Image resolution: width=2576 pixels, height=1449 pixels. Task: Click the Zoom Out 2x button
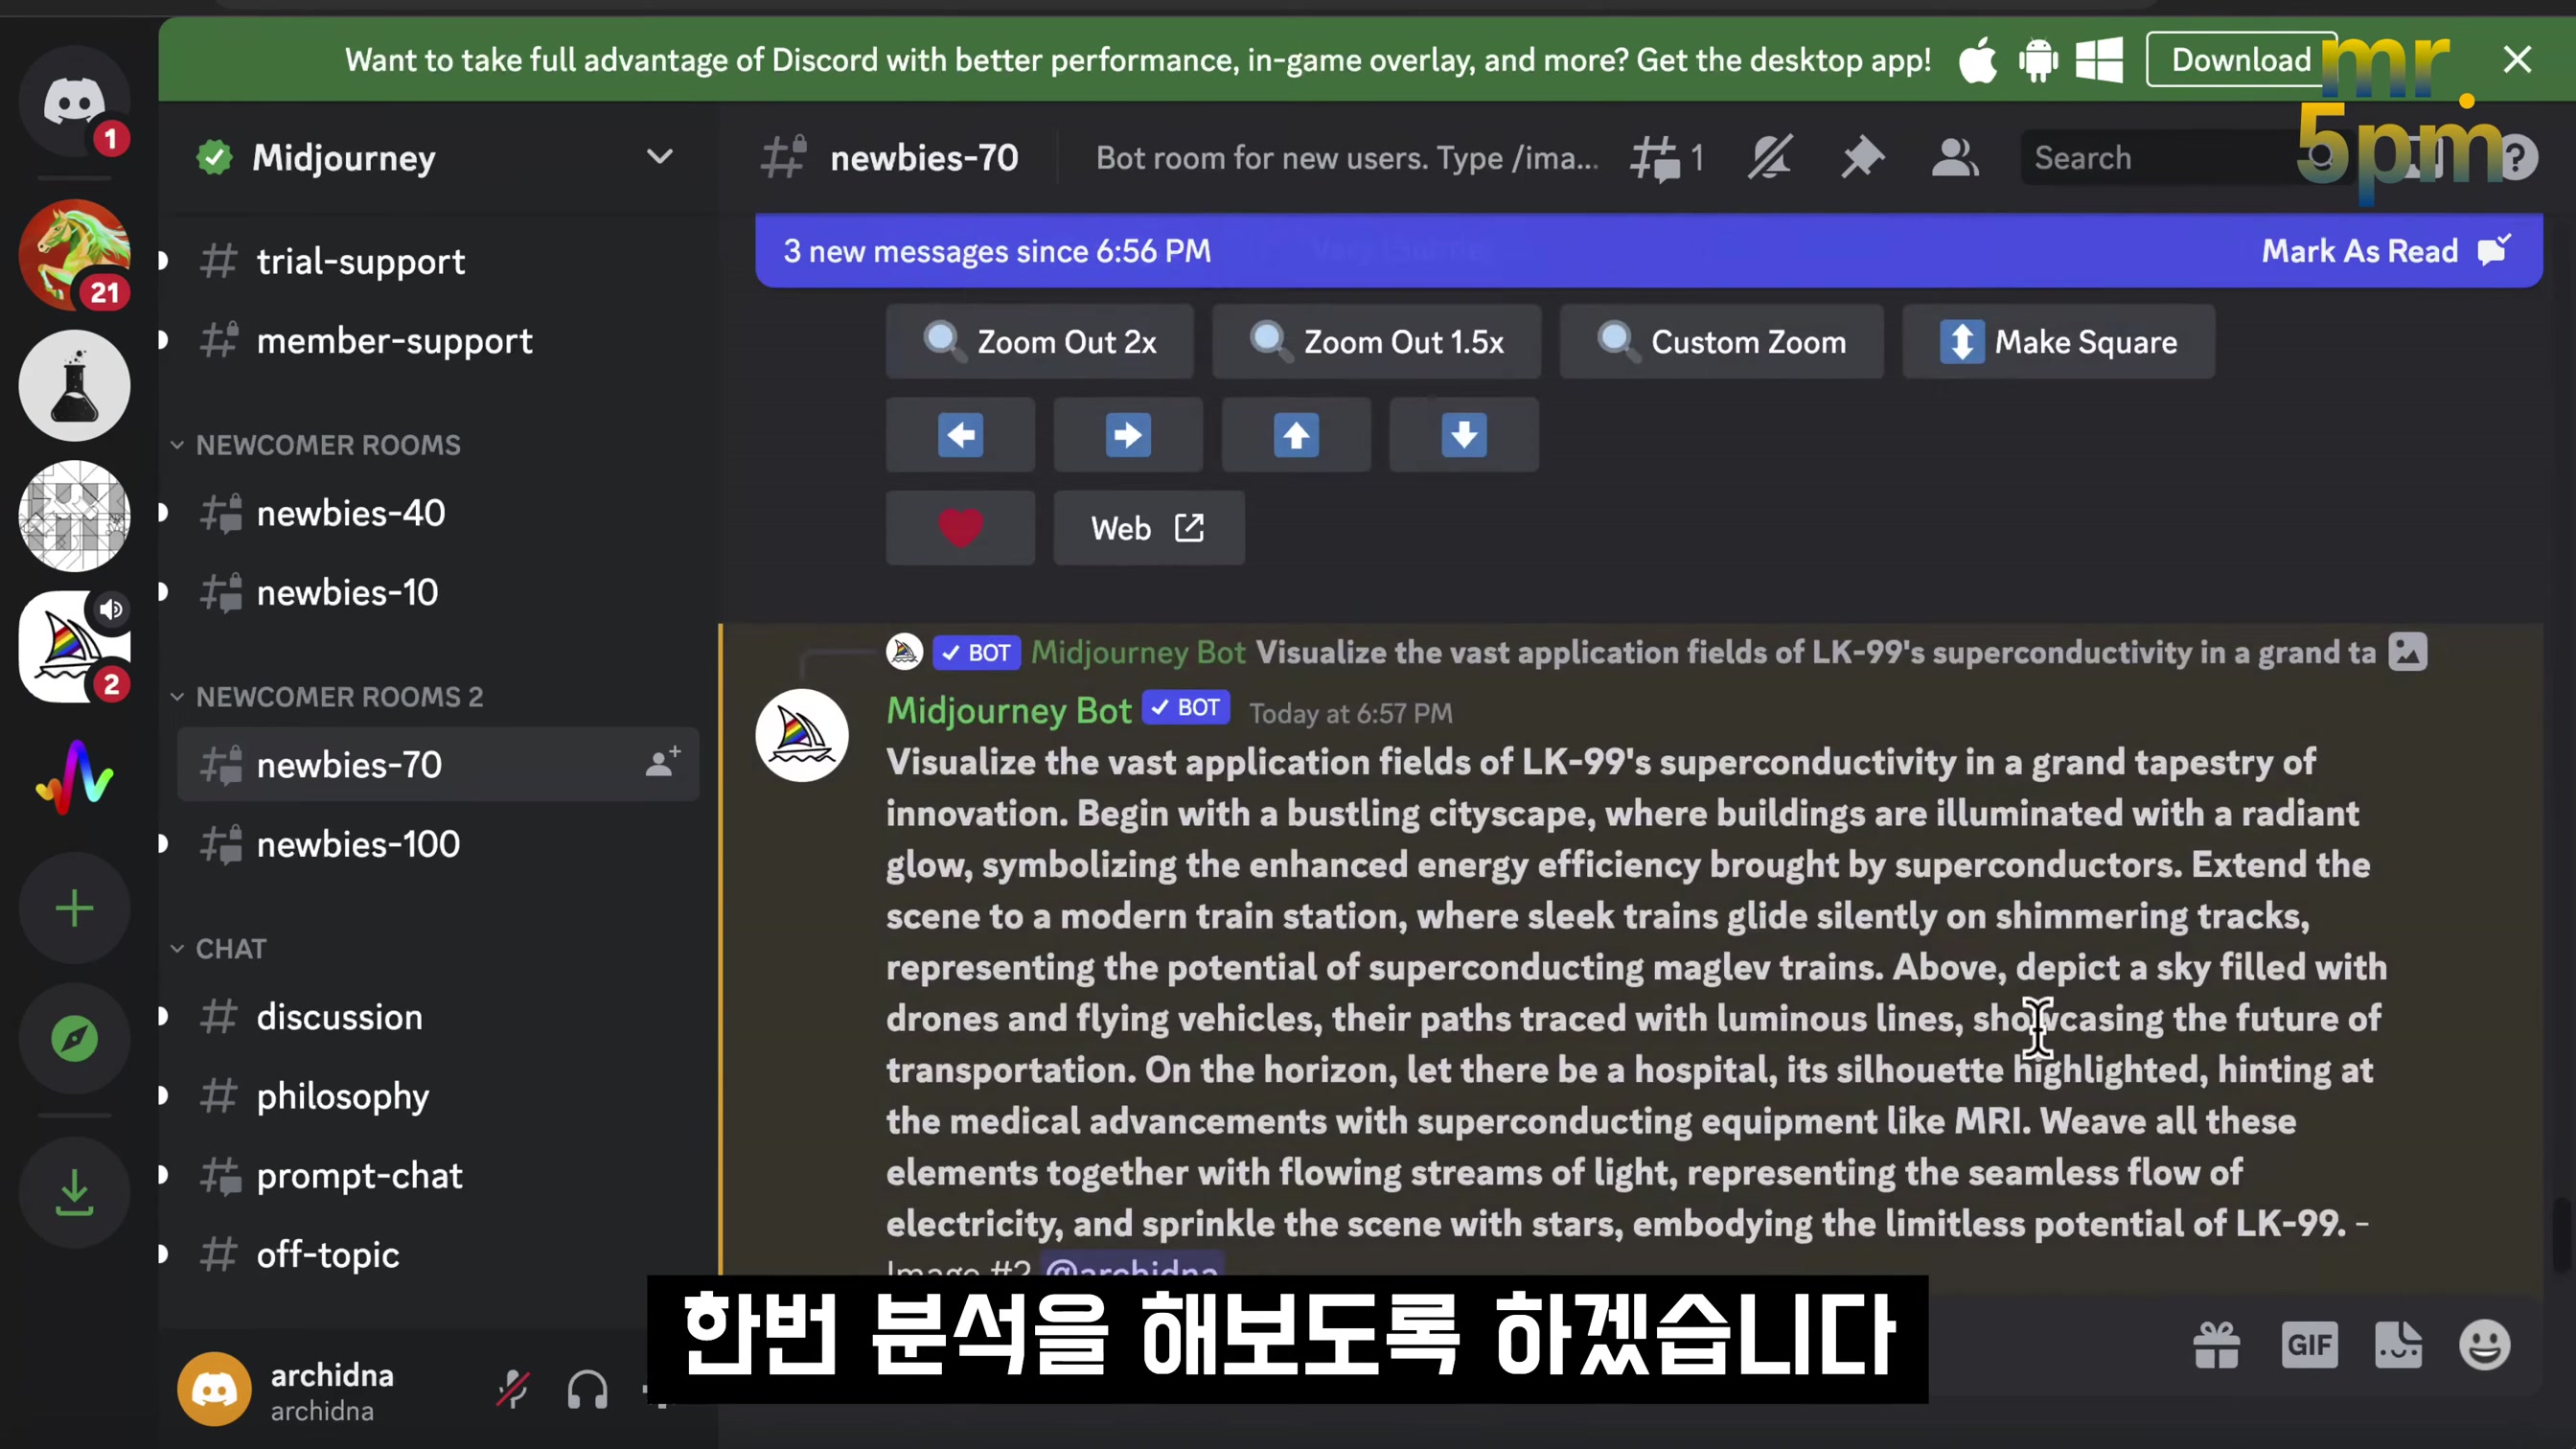coord(1039,342)
